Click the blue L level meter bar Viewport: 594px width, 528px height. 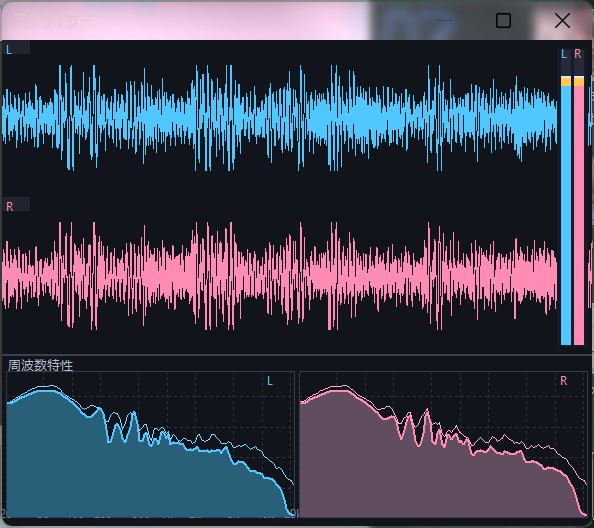[x=566, y=215]
